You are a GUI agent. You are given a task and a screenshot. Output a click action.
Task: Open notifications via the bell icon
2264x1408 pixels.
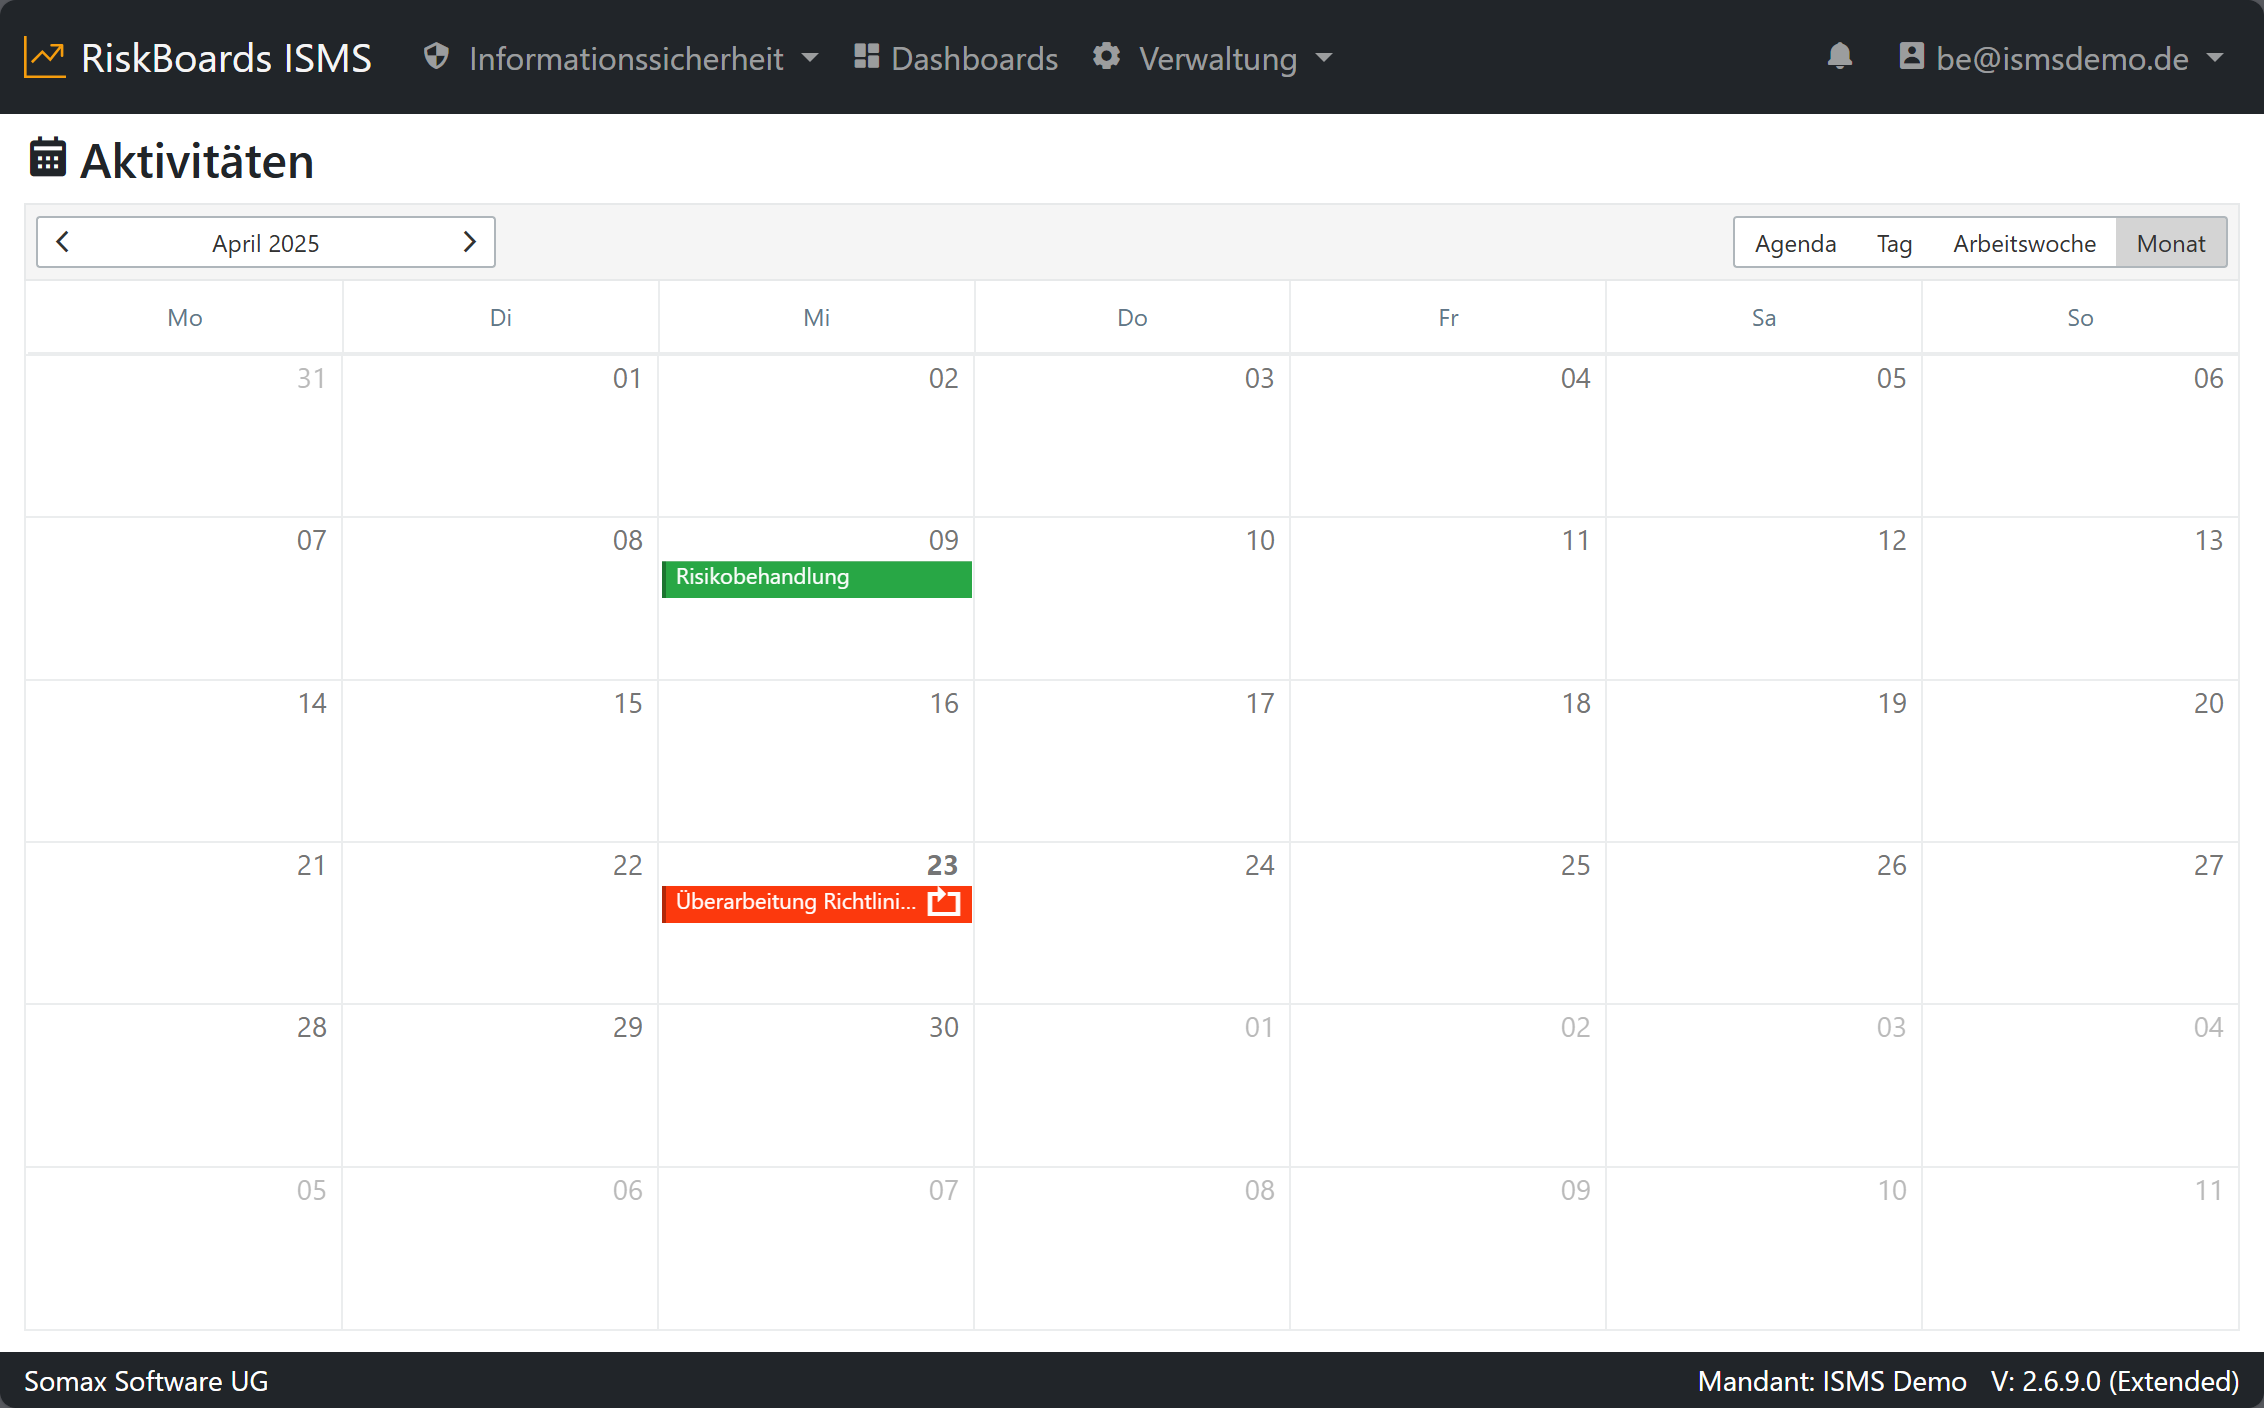(x=1840, y=56)
